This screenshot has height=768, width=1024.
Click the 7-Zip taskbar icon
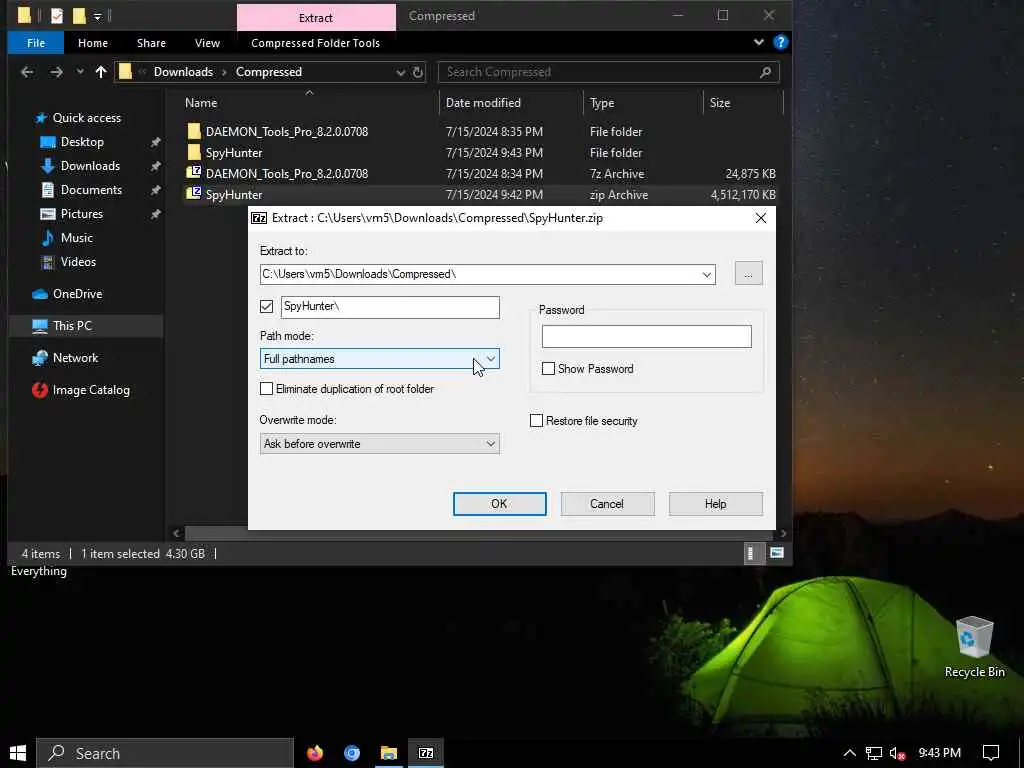tap(426, 753)
